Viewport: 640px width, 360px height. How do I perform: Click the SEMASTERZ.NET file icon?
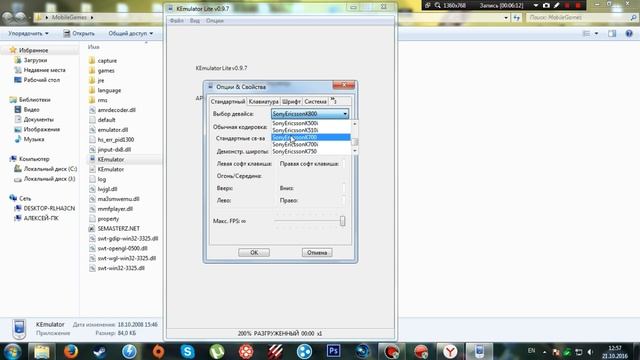[92, 229]
